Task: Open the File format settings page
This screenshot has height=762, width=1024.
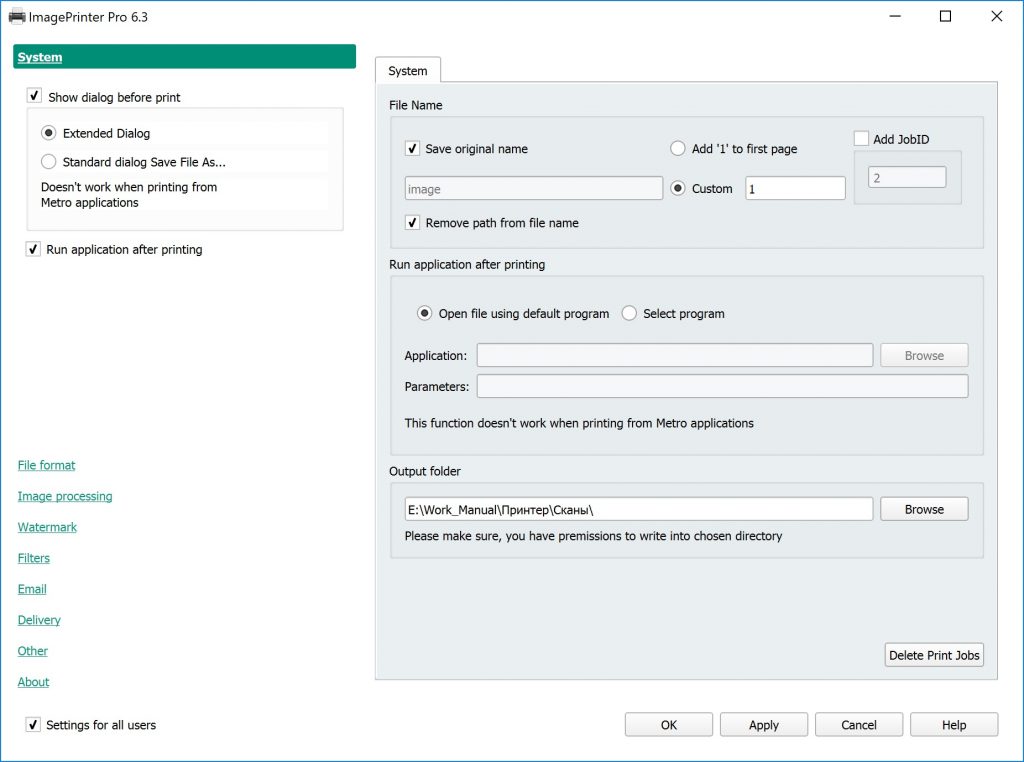Action: (46, 464)
